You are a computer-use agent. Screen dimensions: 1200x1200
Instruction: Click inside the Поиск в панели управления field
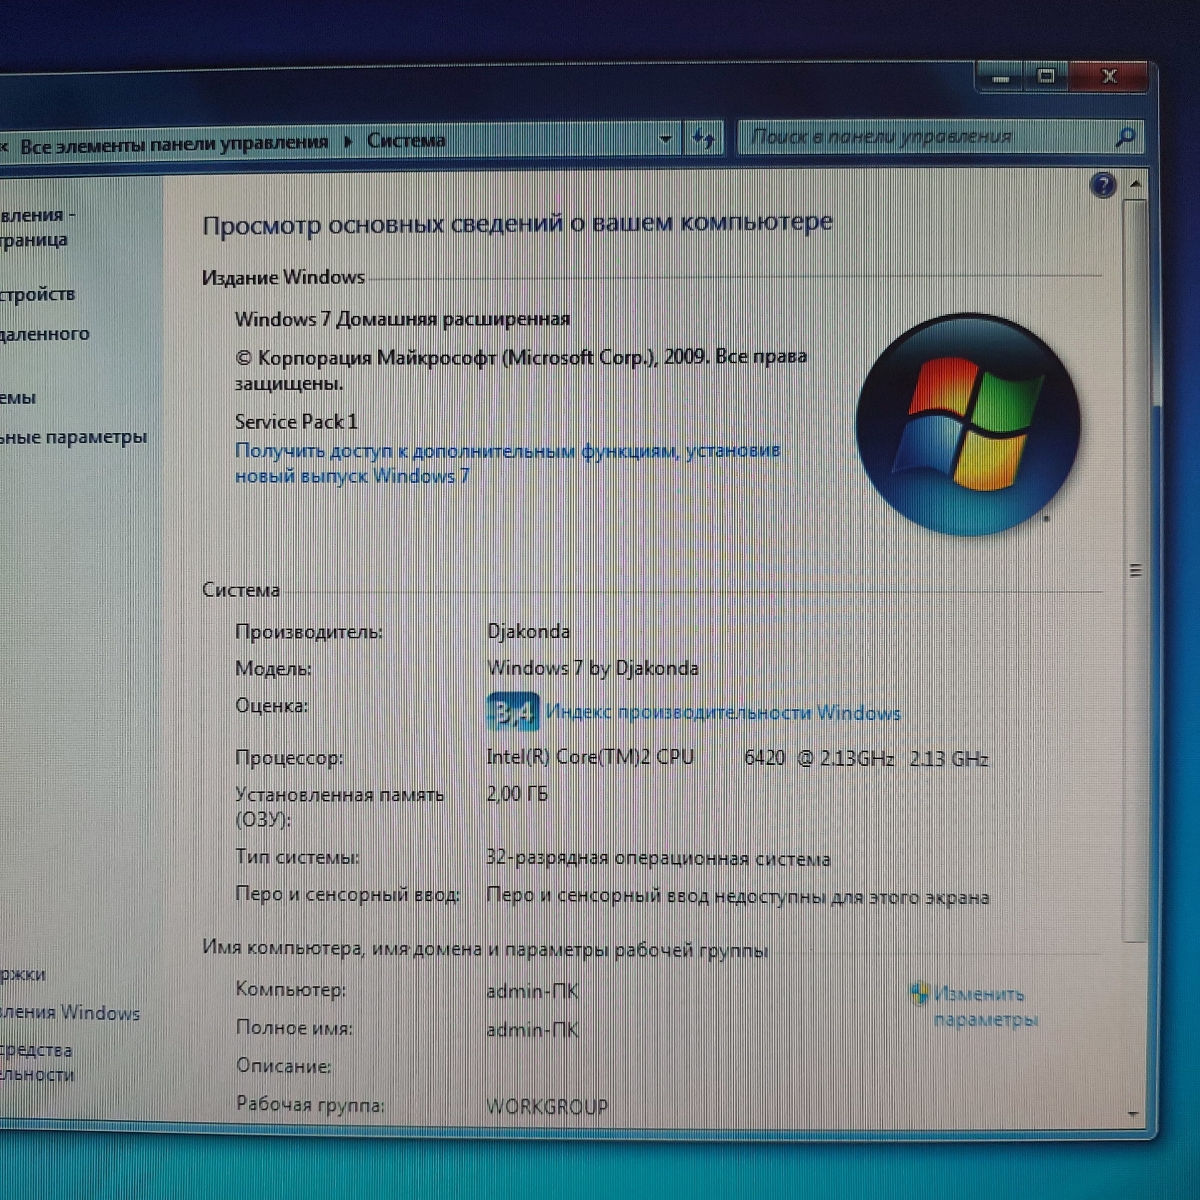click(x=920, y=137)
